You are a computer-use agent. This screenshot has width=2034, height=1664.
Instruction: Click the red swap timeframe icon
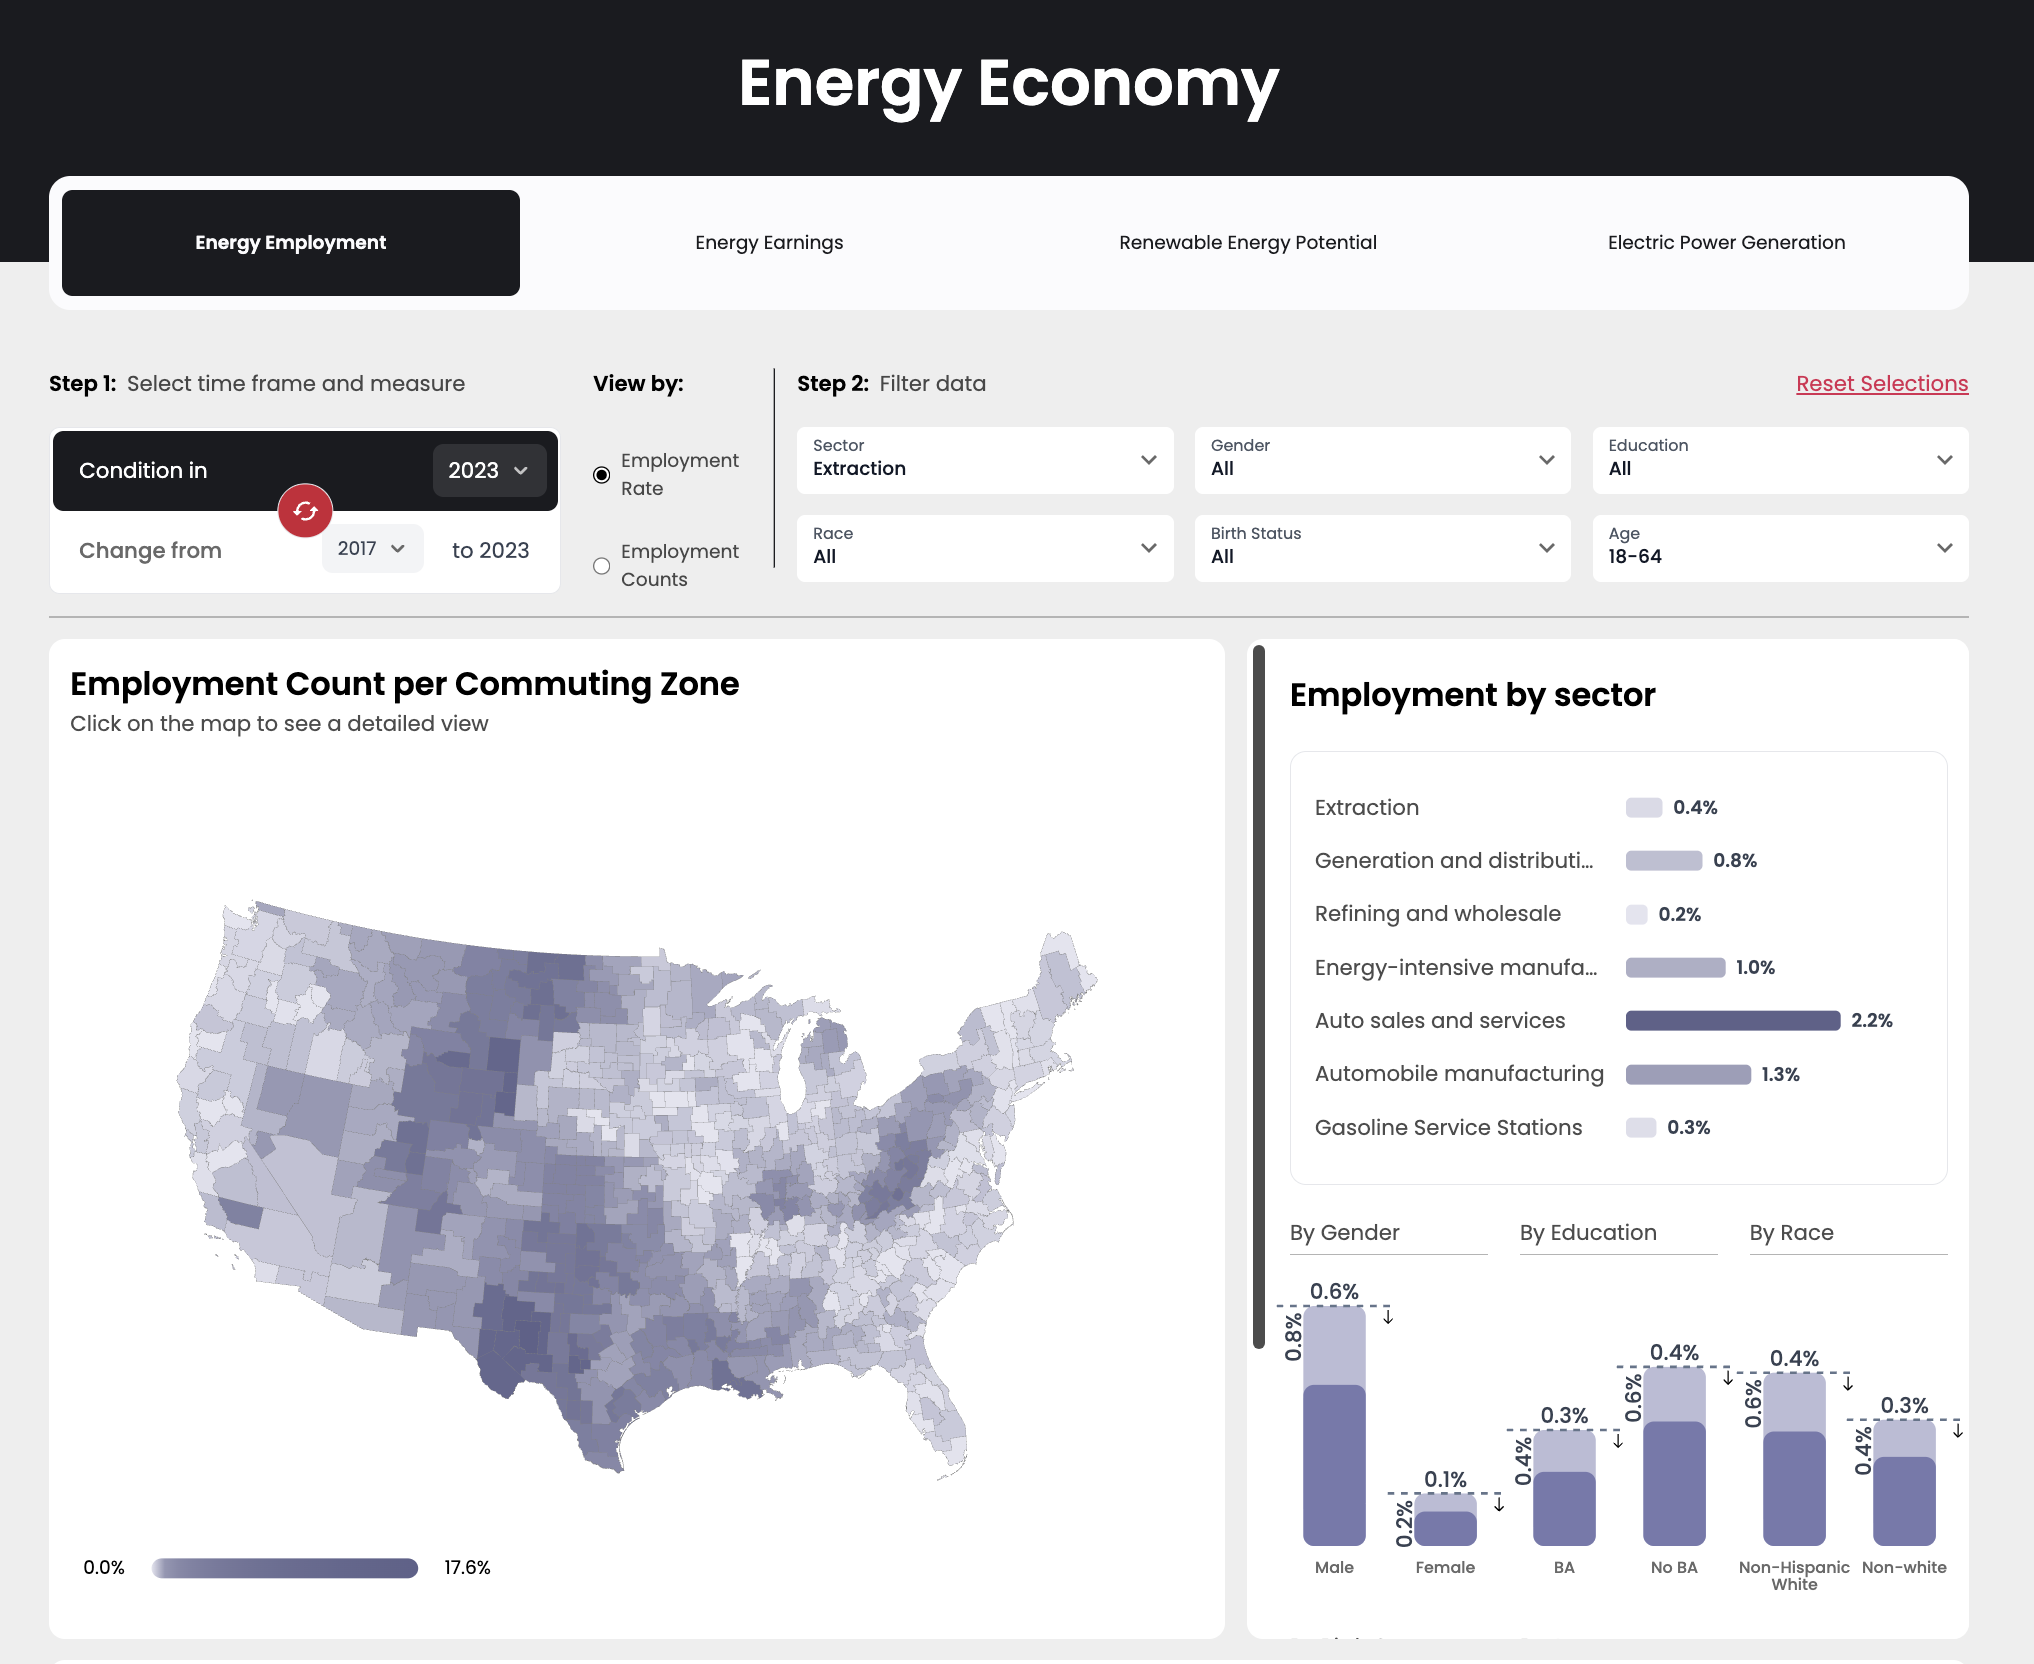point(305,511)
